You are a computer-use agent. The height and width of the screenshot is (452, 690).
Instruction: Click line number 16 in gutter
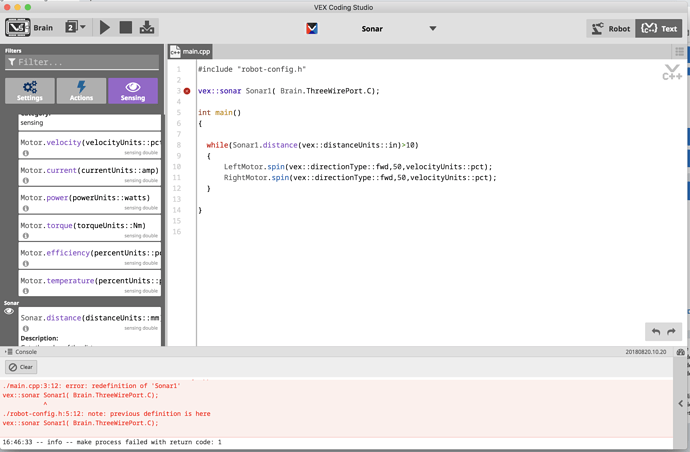click(x=177, y=232)
